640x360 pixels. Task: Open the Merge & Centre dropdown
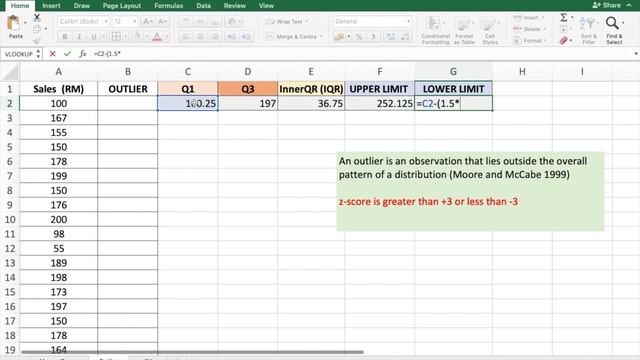[322, 37]
